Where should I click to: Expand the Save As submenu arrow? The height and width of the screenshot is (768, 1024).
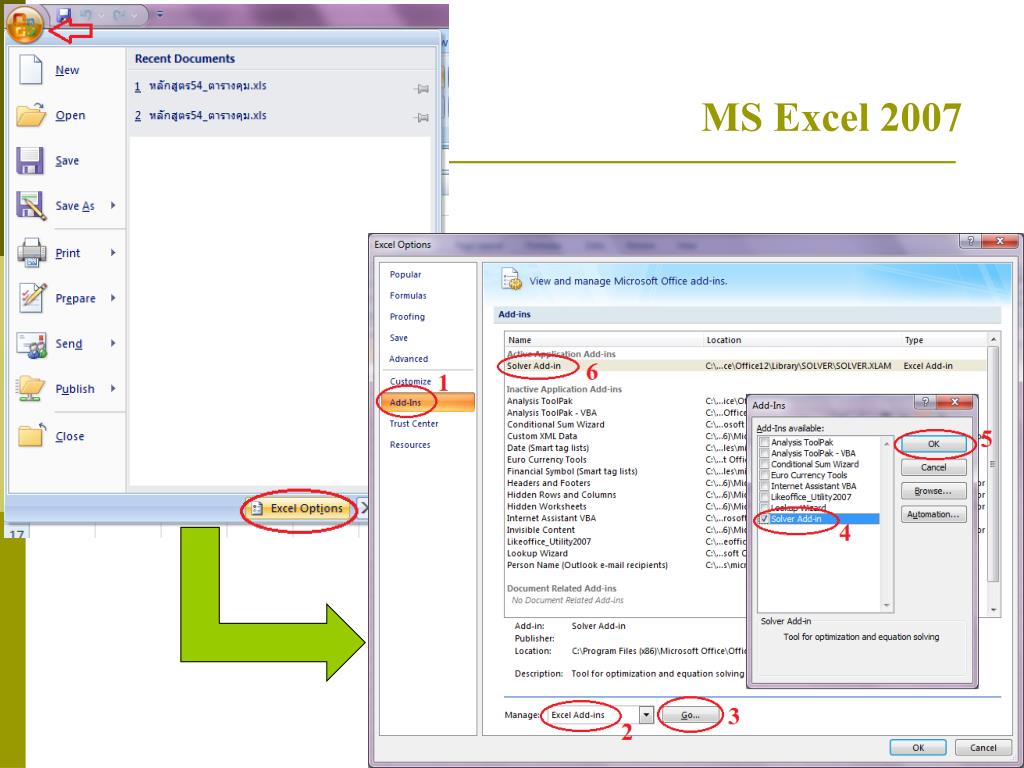(x=113, y=205)
